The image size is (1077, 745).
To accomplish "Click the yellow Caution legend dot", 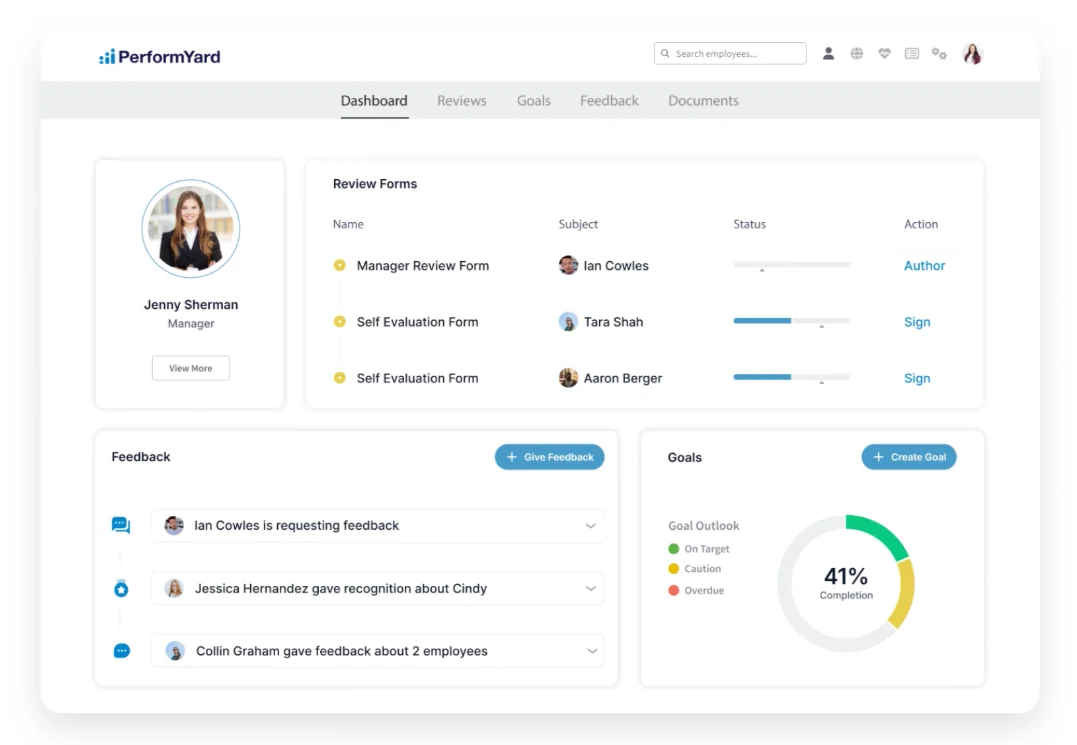I will tap(673, 569).
